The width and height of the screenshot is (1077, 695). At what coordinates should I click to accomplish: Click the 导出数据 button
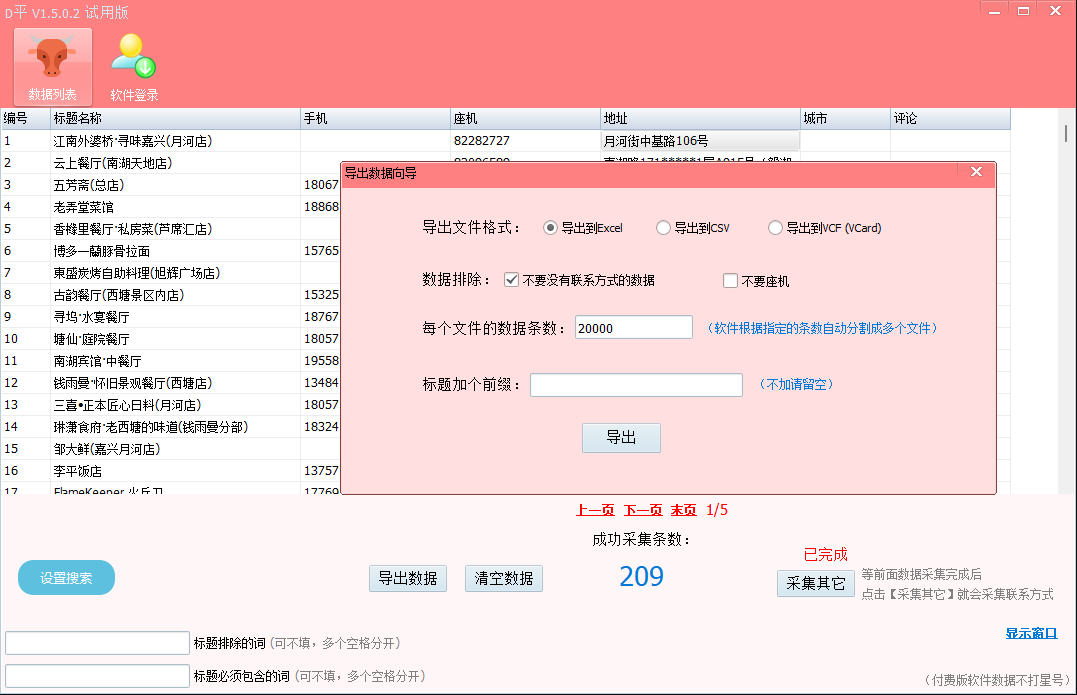click(x=407, y=578)
